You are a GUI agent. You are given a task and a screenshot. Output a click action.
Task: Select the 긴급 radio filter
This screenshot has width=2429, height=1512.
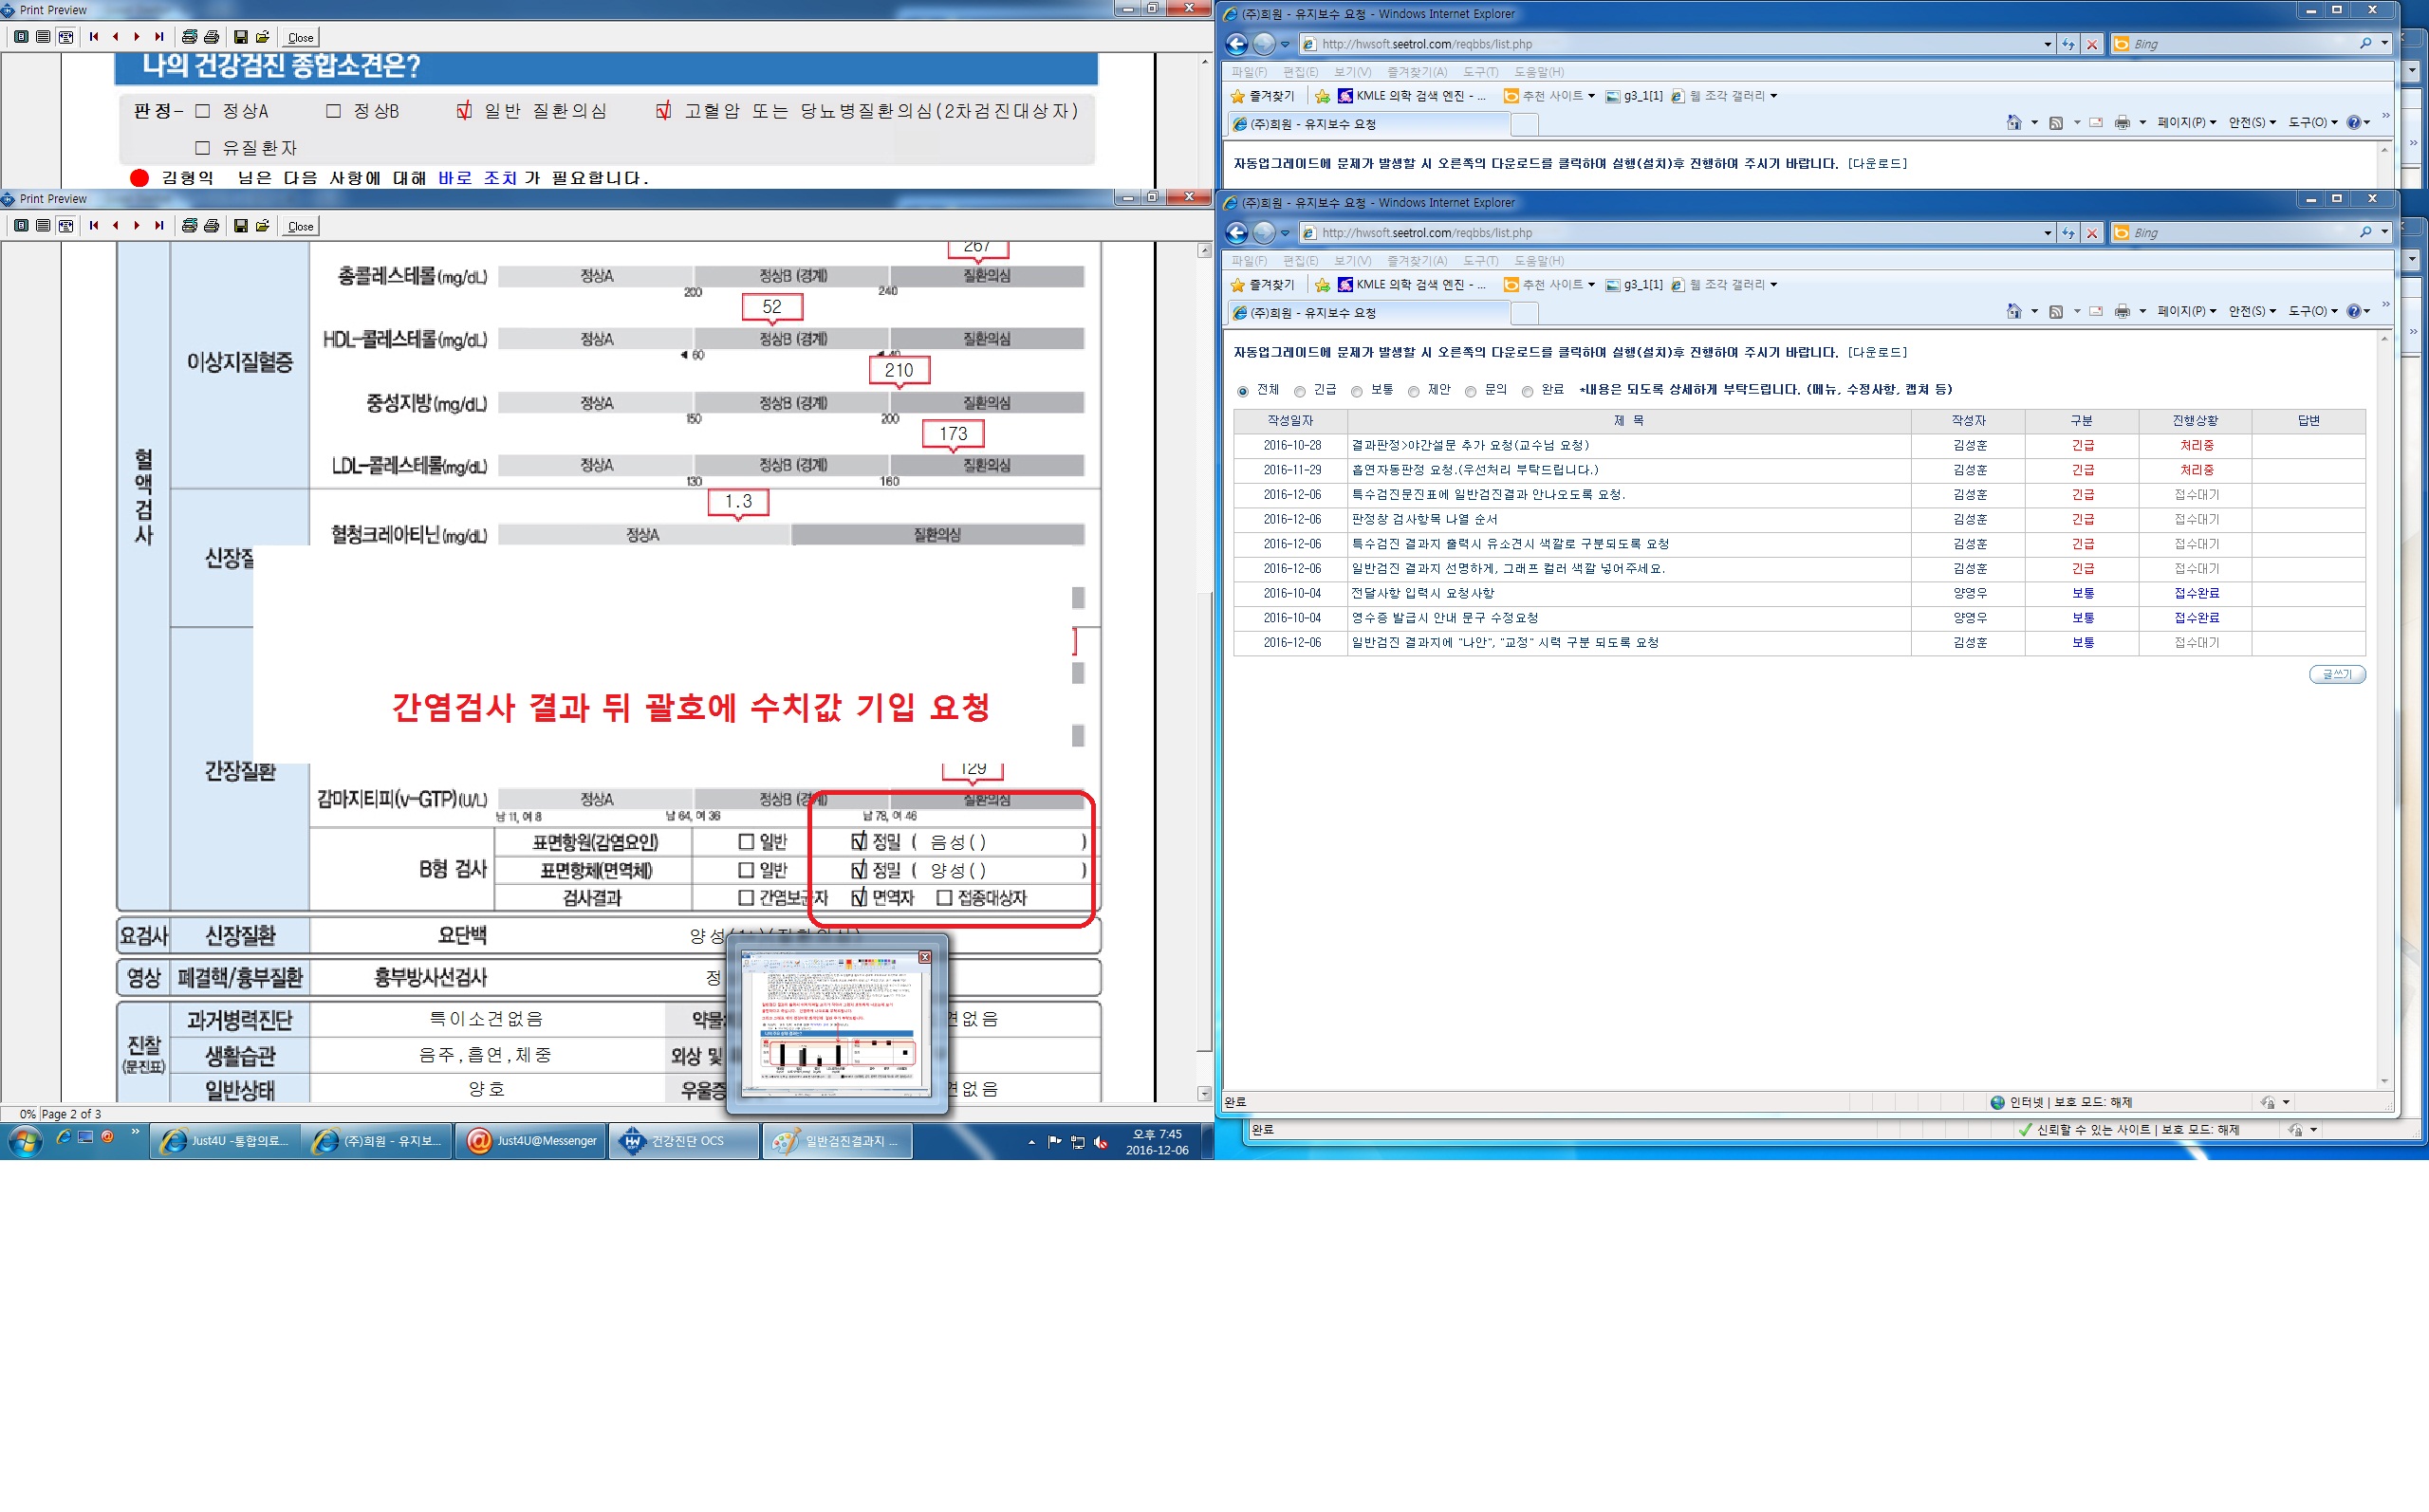click(1300, 391)
